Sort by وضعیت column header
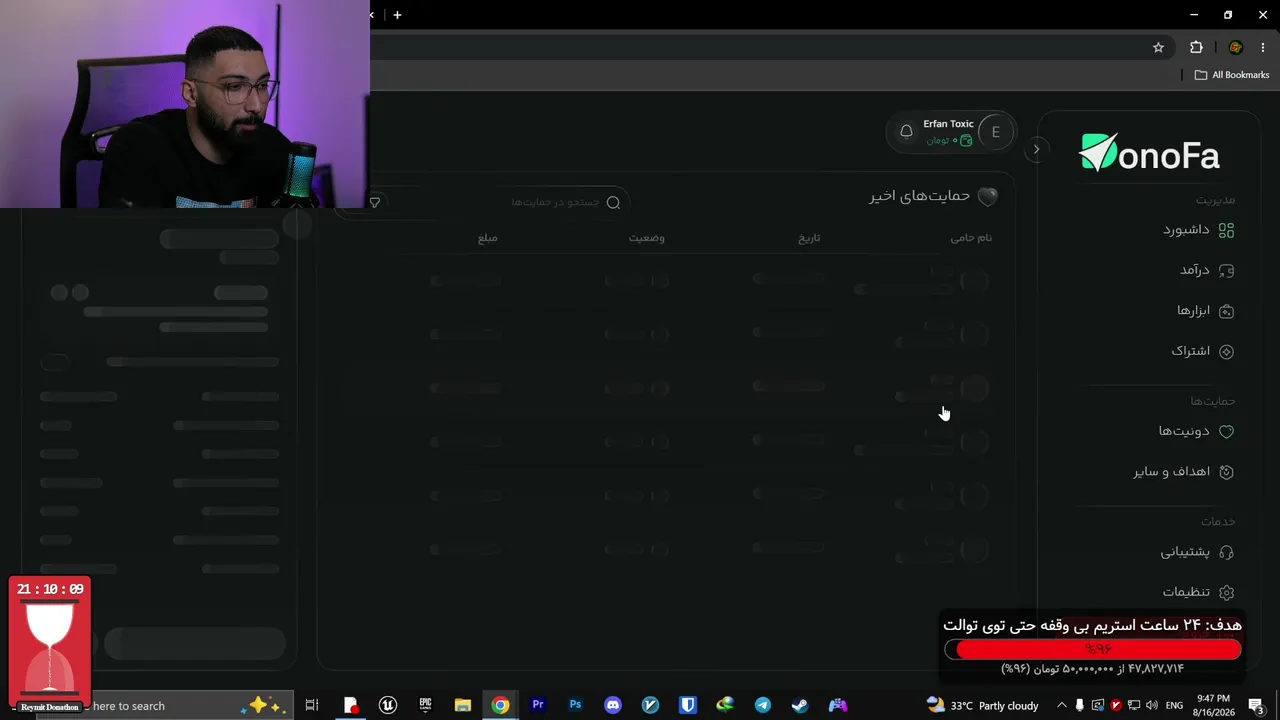 647,238
